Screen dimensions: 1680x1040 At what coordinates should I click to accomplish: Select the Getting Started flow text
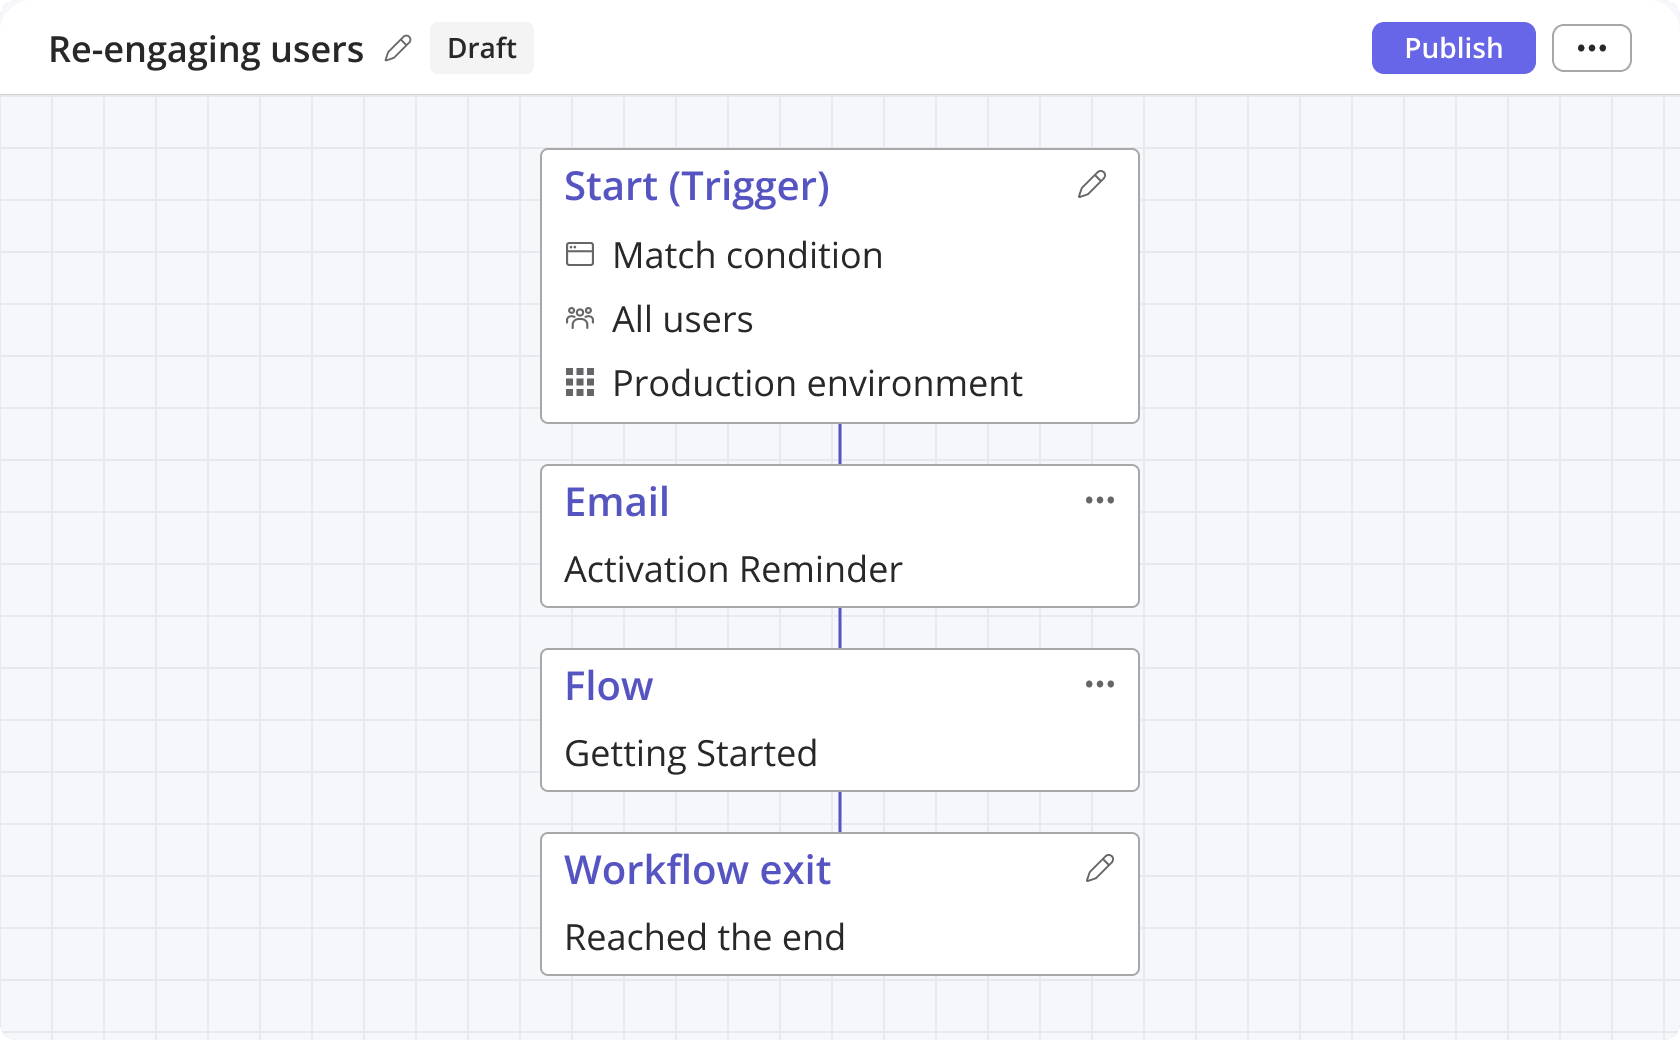(690, 753)
